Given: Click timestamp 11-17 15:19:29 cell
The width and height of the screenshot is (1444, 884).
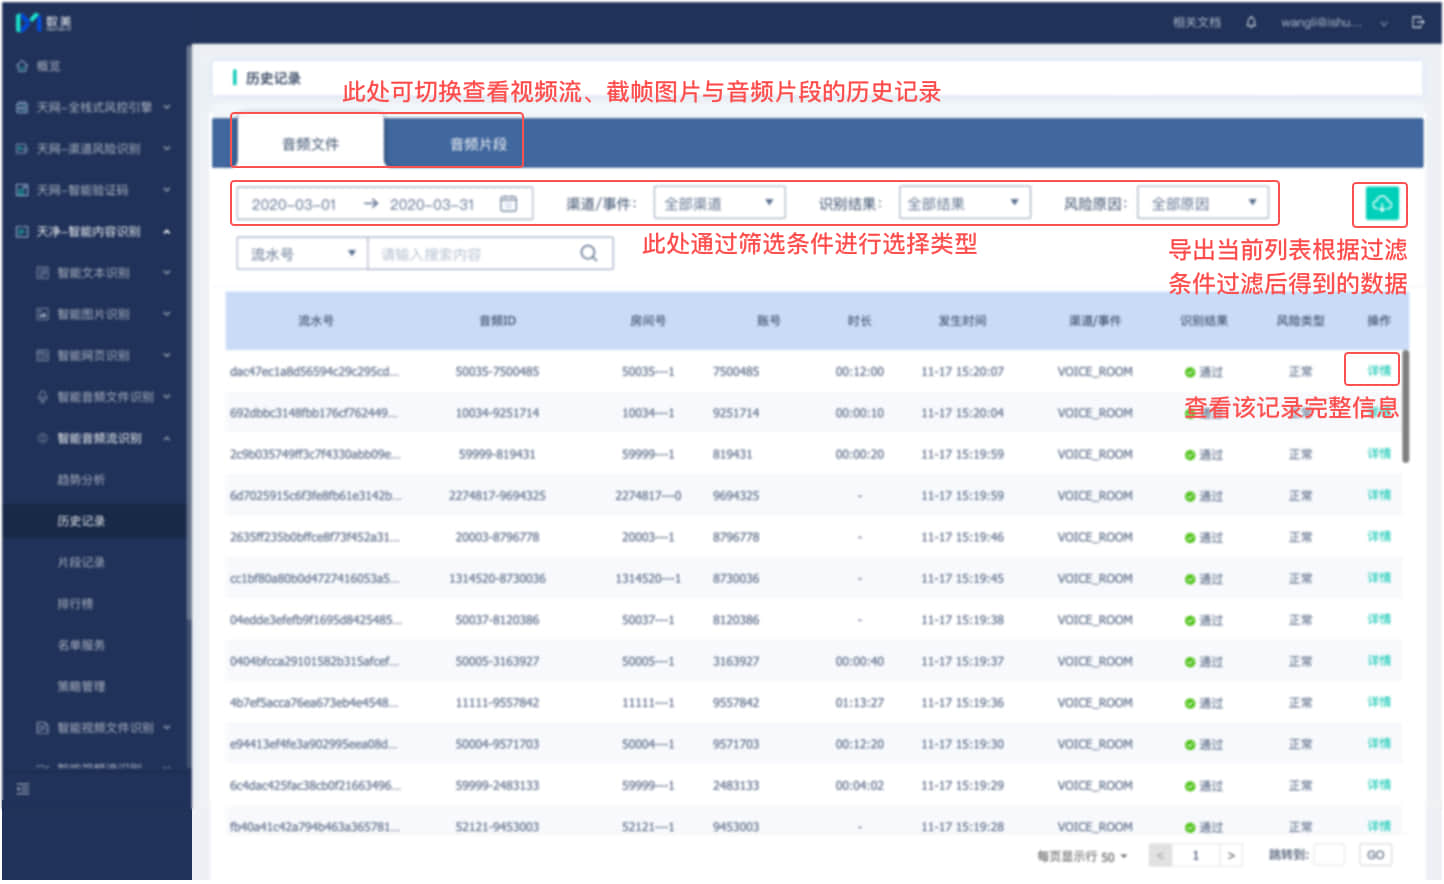Looking at the screenshot, I should point(962,786).
